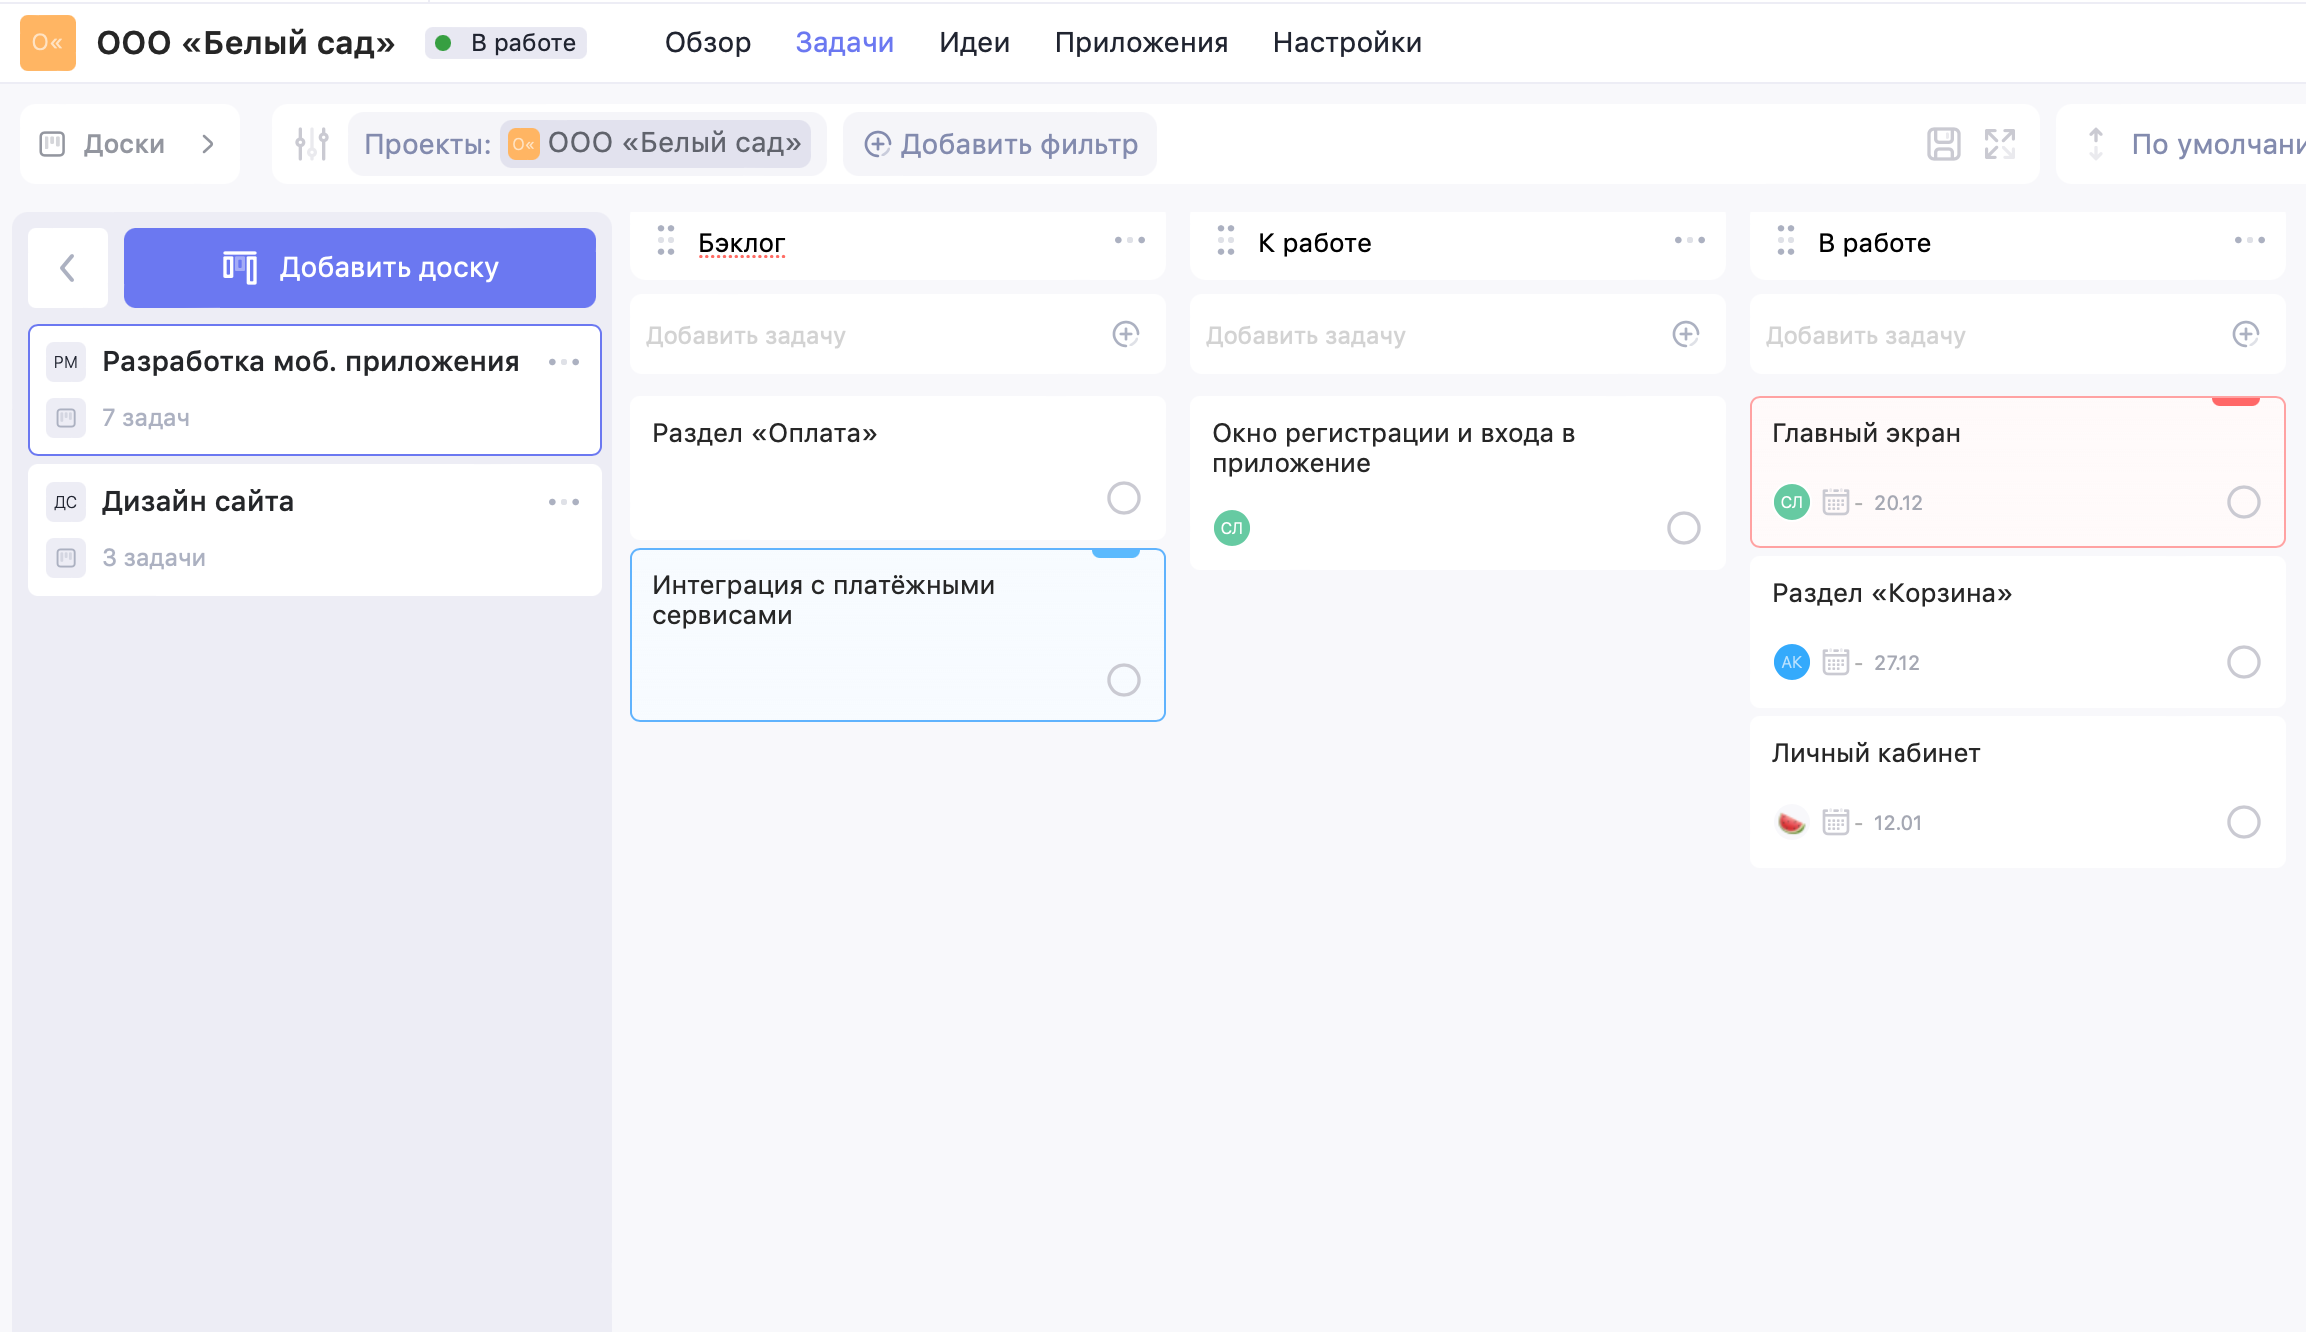
Task: Complete the Личный кабинет task circle
Action: (x=2244, y=822)
